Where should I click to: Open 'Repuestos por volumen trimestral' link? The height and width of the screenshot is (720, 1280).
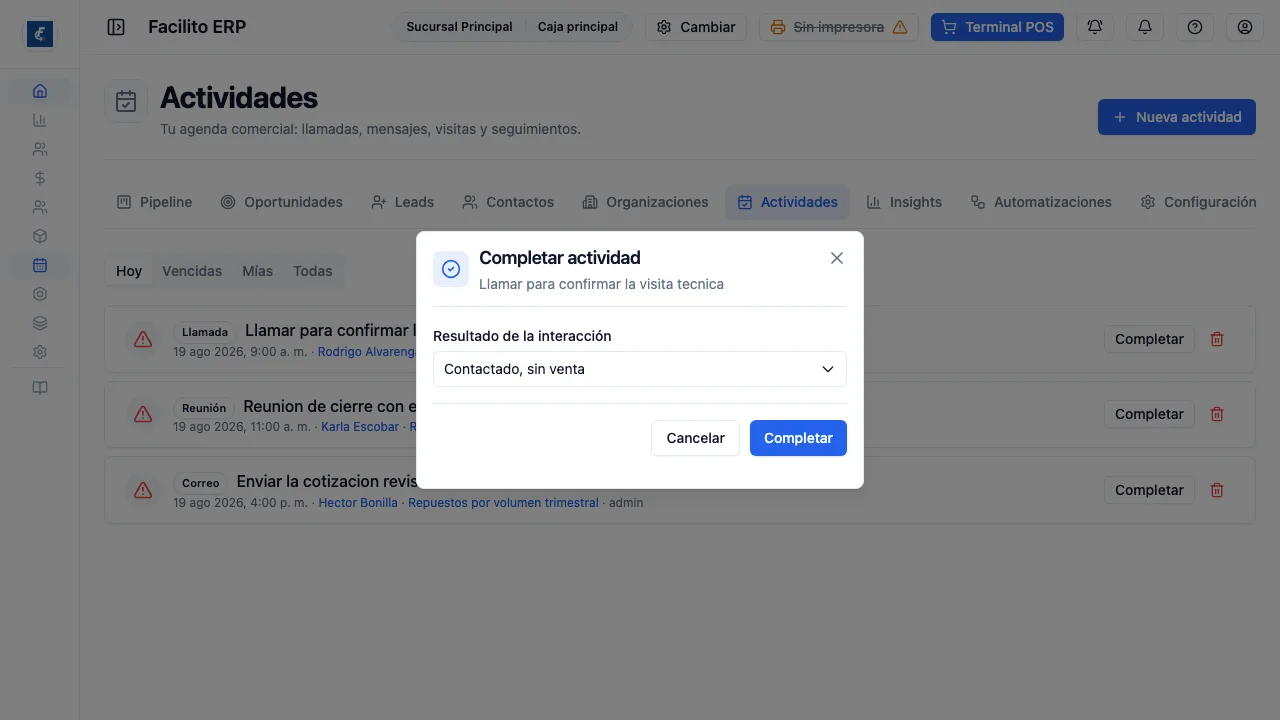[503, 503]
